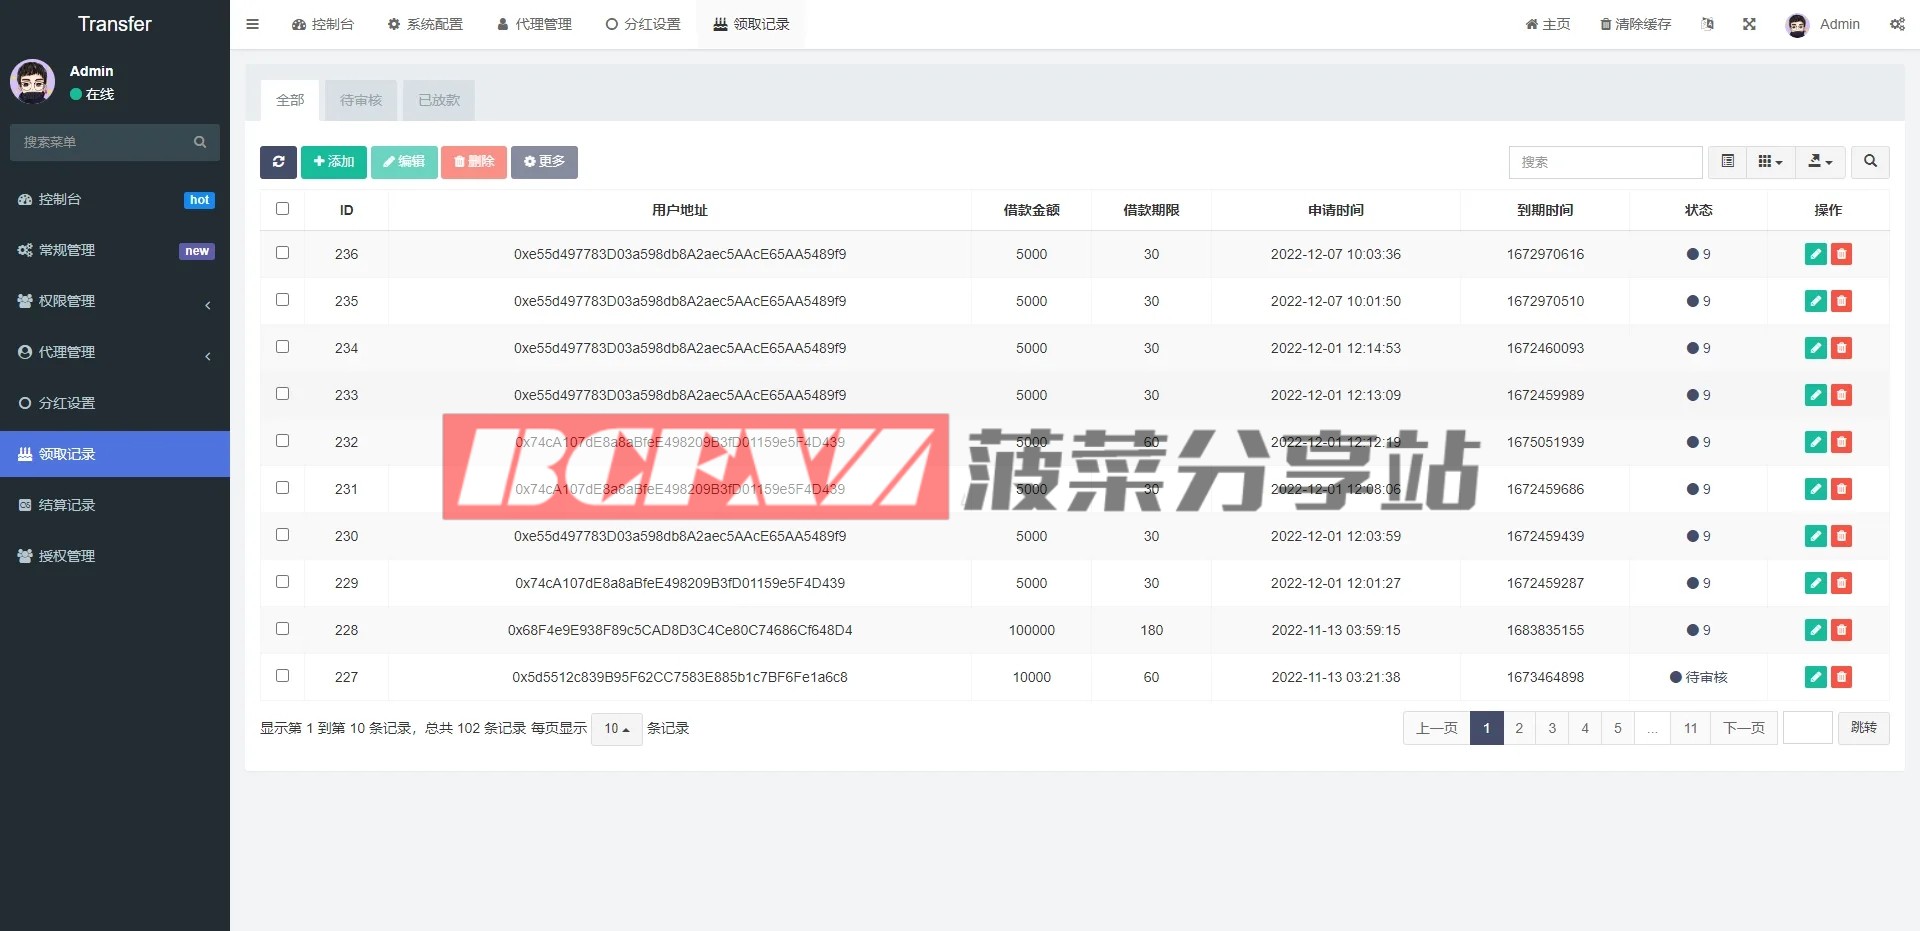1920x931 pixels.
Task: Click green edit icon for record 236
Action: [x=1815, y=254]
